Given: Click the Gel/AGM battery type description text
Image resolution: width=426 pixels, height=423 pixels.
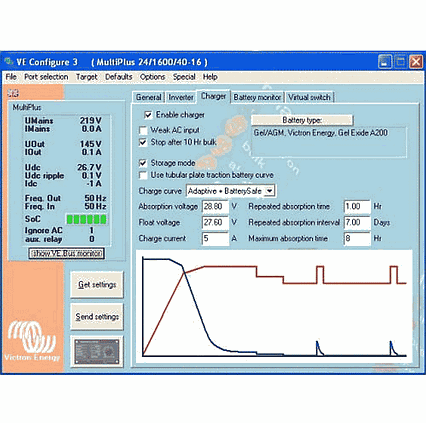Looking at the screenshot, I should (321, 133).
